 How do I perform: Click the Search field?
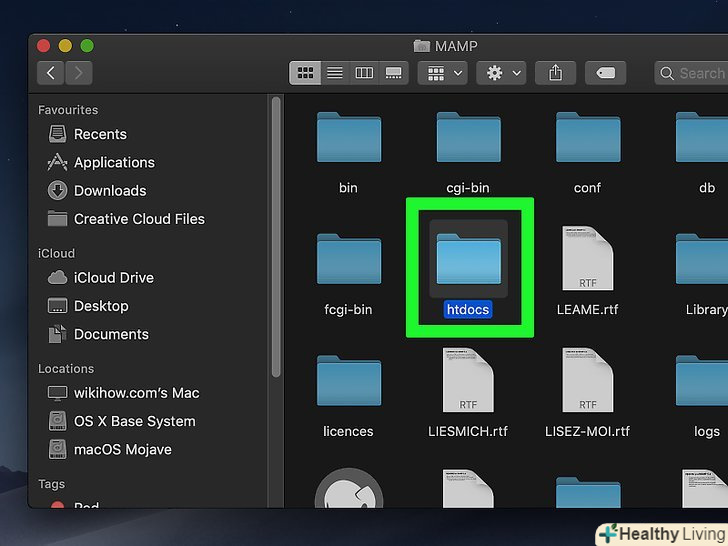coord(691,73)
